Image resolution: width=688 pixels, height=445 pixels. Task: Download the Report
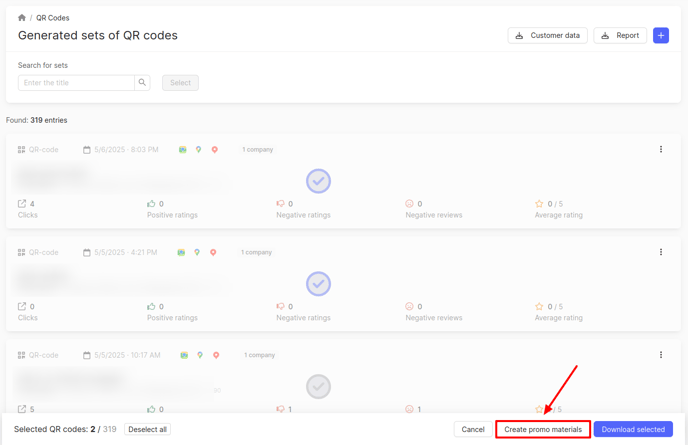[x=620, y=36]
